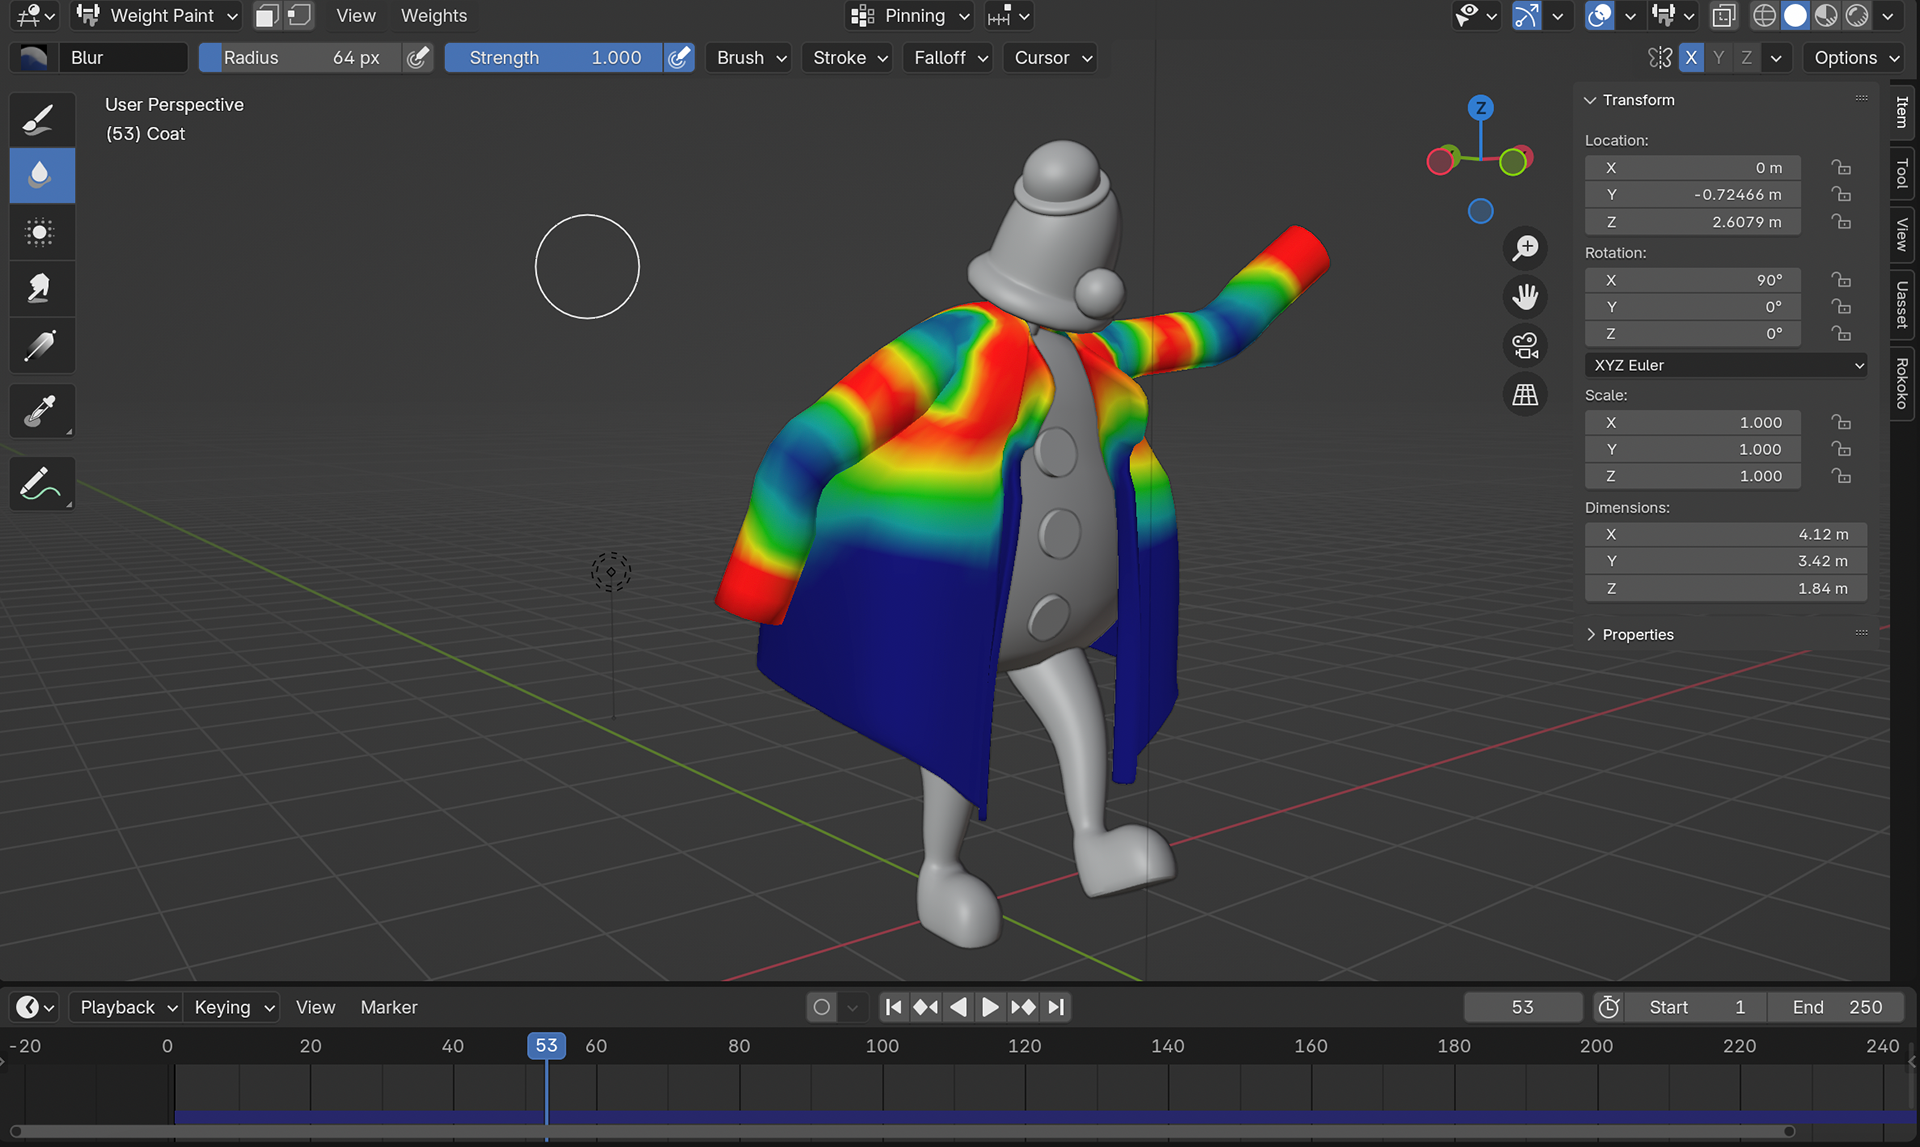Open the timeline Marker menu
This screenshot has width=1920, height=1147.
(x=389, y=1007)
